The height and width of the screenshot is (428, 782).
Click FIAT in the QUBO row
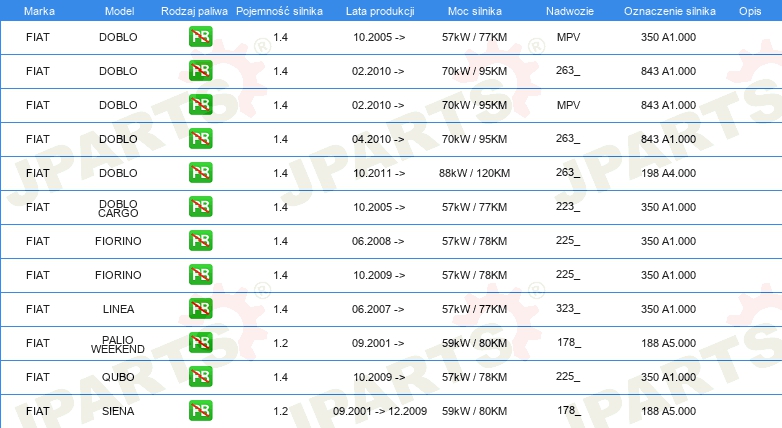pos(38,377)
